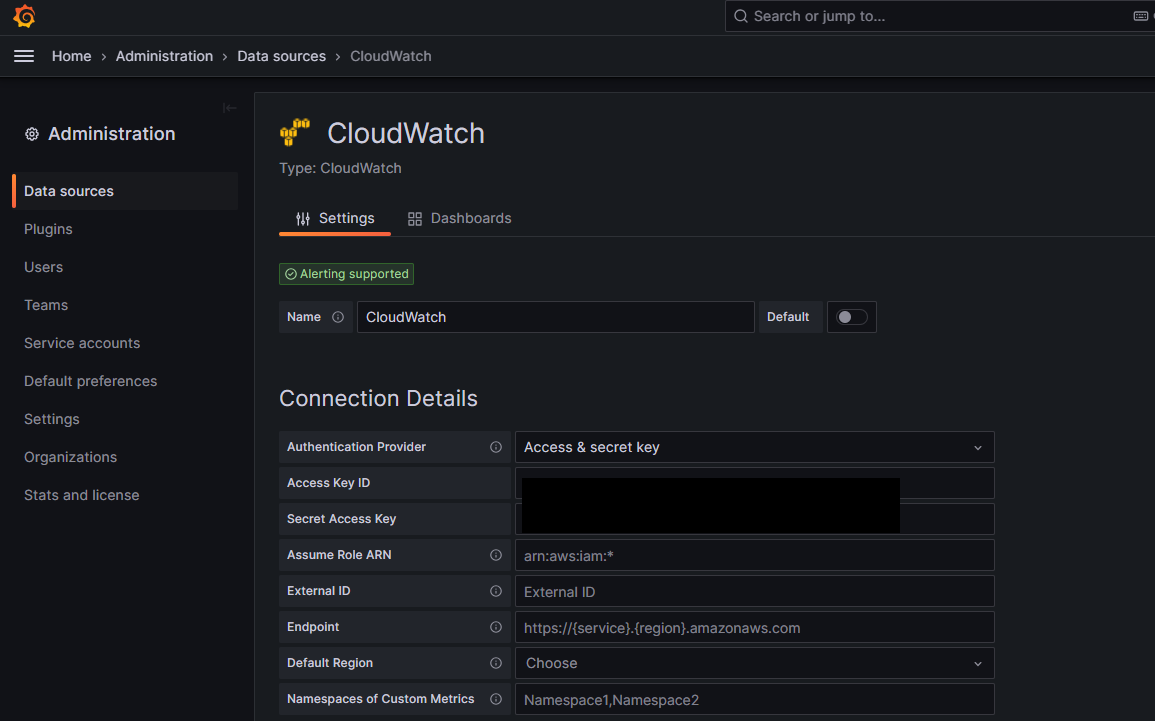Switch to the Settings tab

pyautogui.click(x=334, y=219)
